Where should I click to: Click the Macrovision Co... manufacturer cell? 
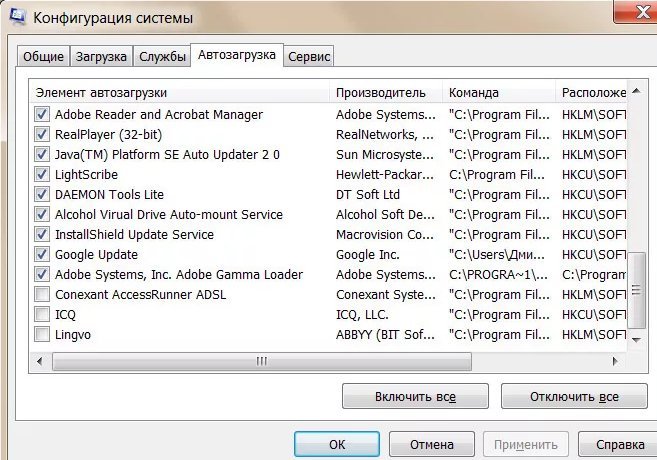385,234
